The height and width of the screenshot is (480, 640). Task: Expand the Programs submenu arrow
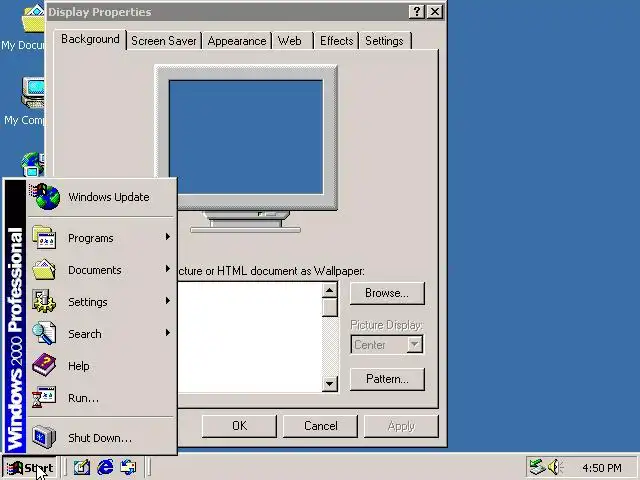(x=168, y=237)
